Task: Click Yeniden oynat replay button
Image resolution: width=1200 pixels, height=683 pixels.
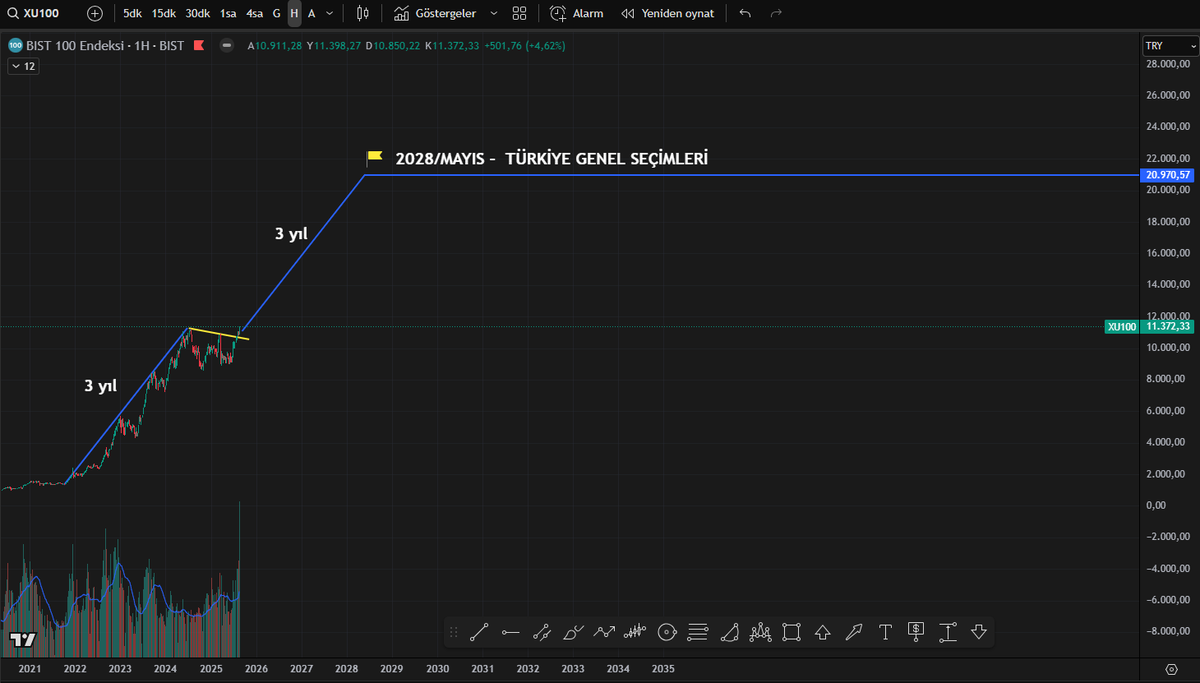Action: [x=667, y=14]
